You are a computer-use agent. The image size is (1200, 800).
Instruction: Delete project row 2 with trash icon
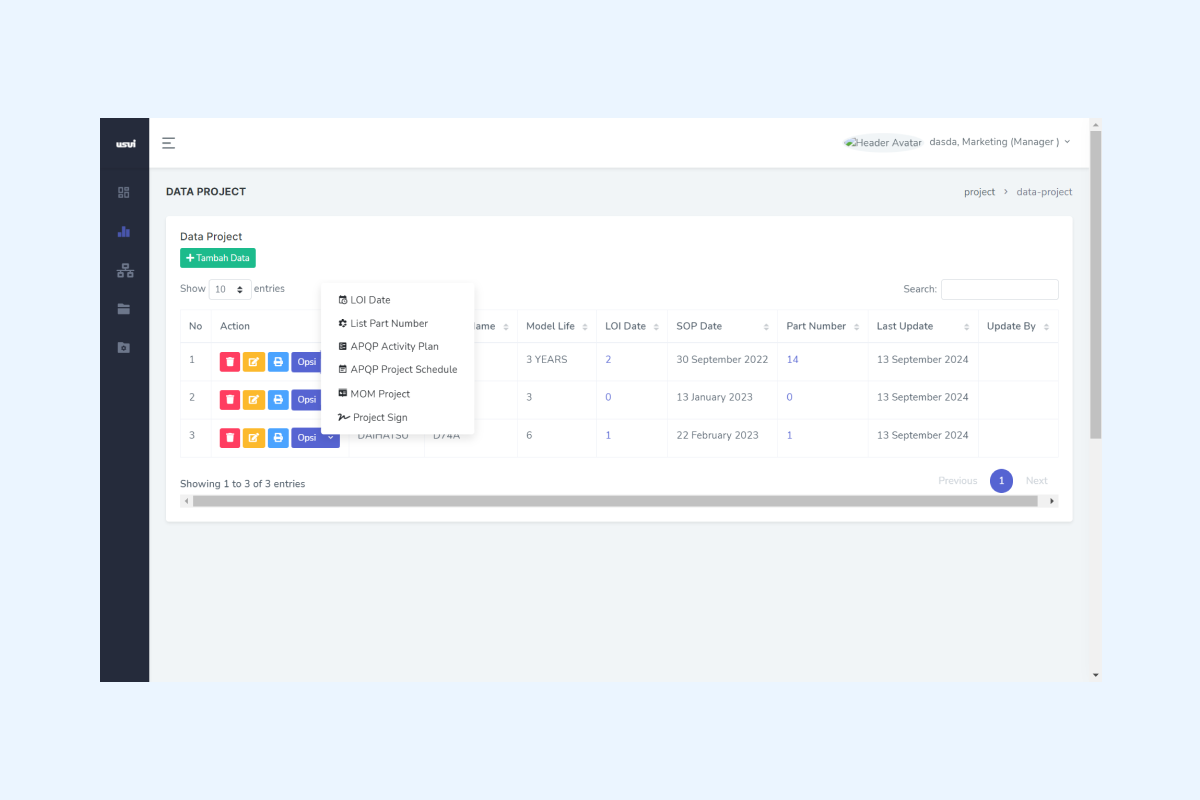pos(230,399)
